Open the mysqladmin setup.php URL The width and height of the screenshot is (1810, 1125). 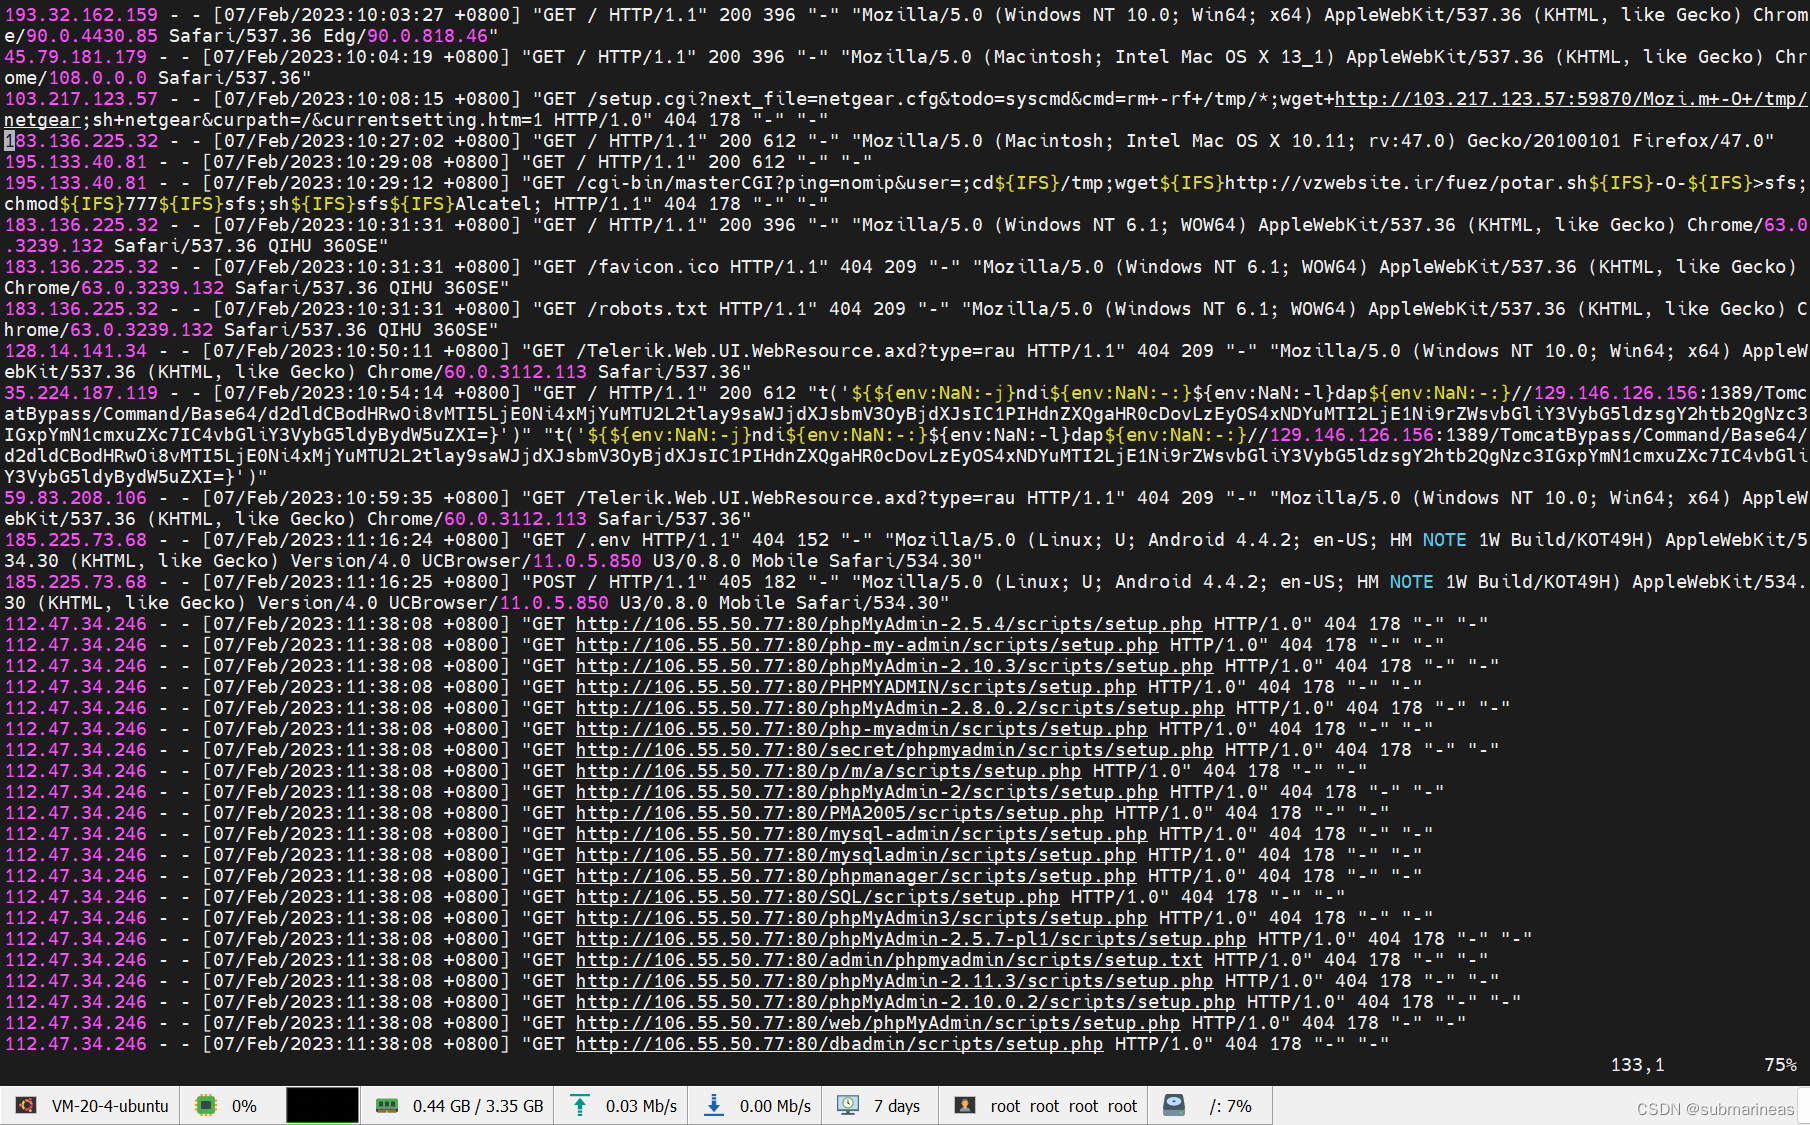coord(856,855)
